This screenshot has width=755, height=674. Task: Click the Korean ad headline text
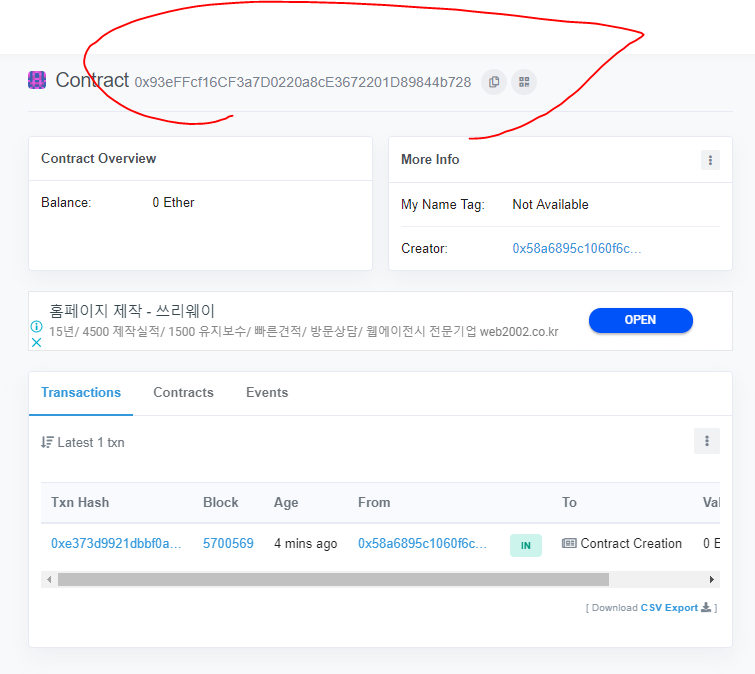(132, 311)
